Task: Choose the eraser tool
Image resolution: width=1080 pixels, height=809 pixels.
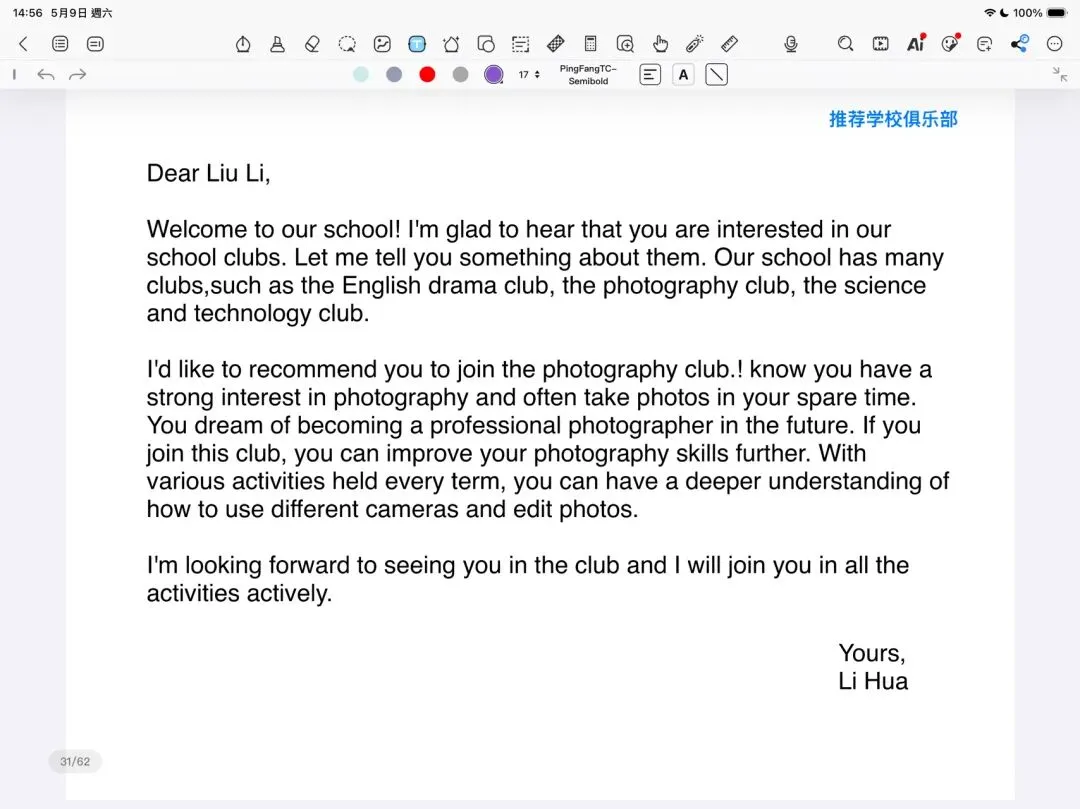Action: click(x=312, y=44)
